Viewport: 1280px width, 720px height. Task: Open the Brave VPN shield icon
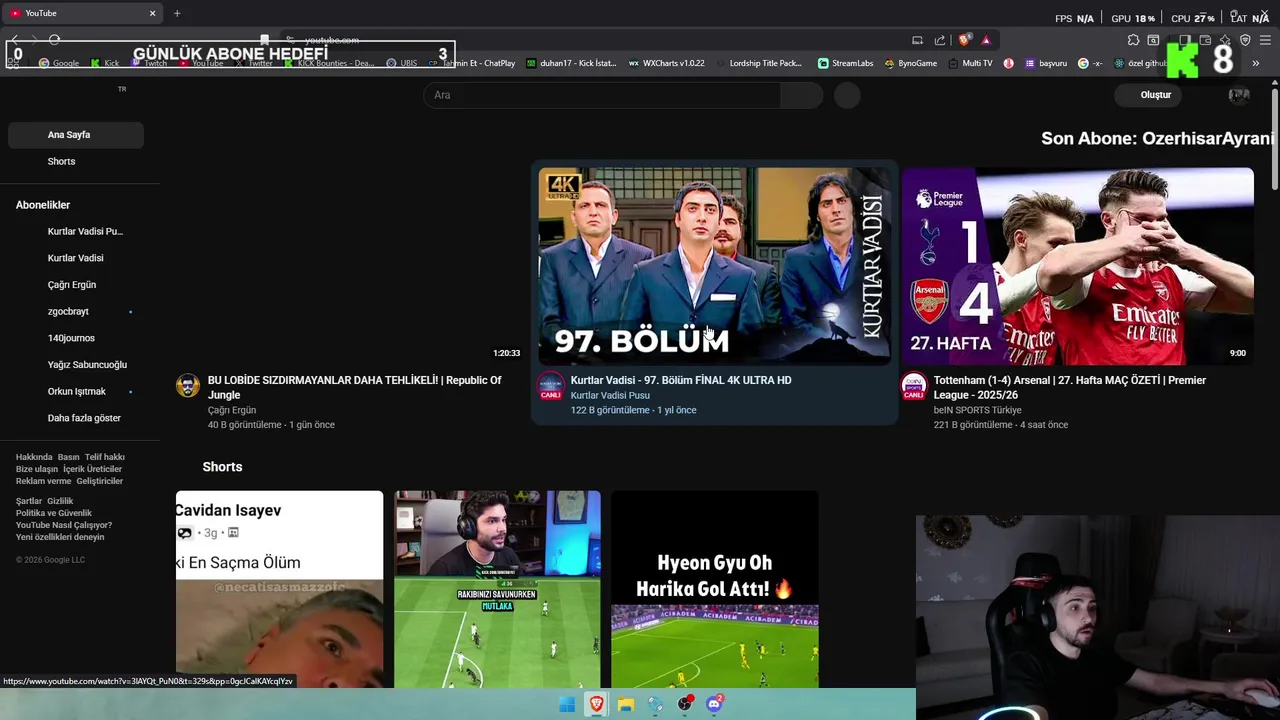[x=1245, y=40]
